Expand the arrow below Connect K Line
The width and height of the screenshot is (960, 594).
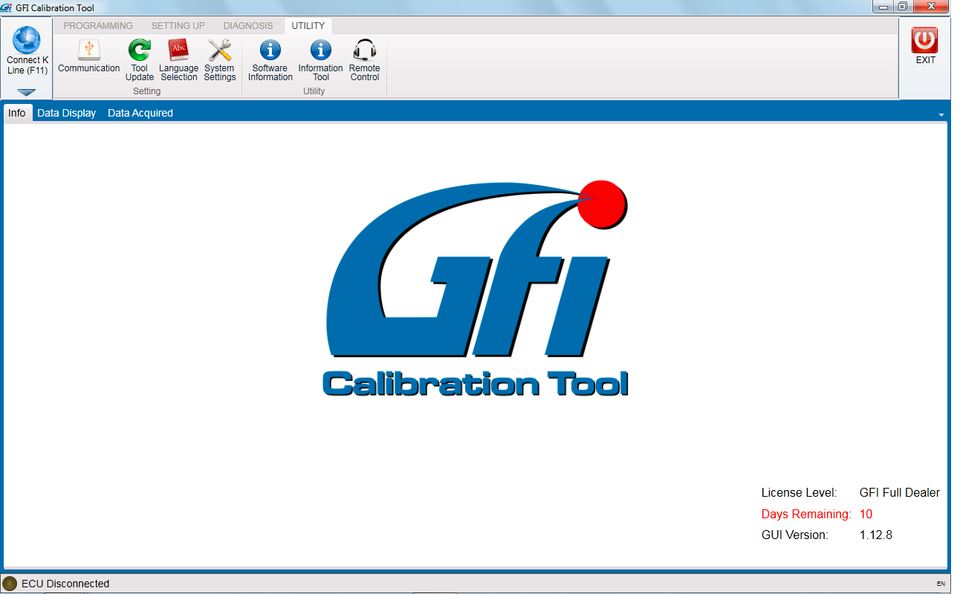pyautogui.click(x=26, y=92)
